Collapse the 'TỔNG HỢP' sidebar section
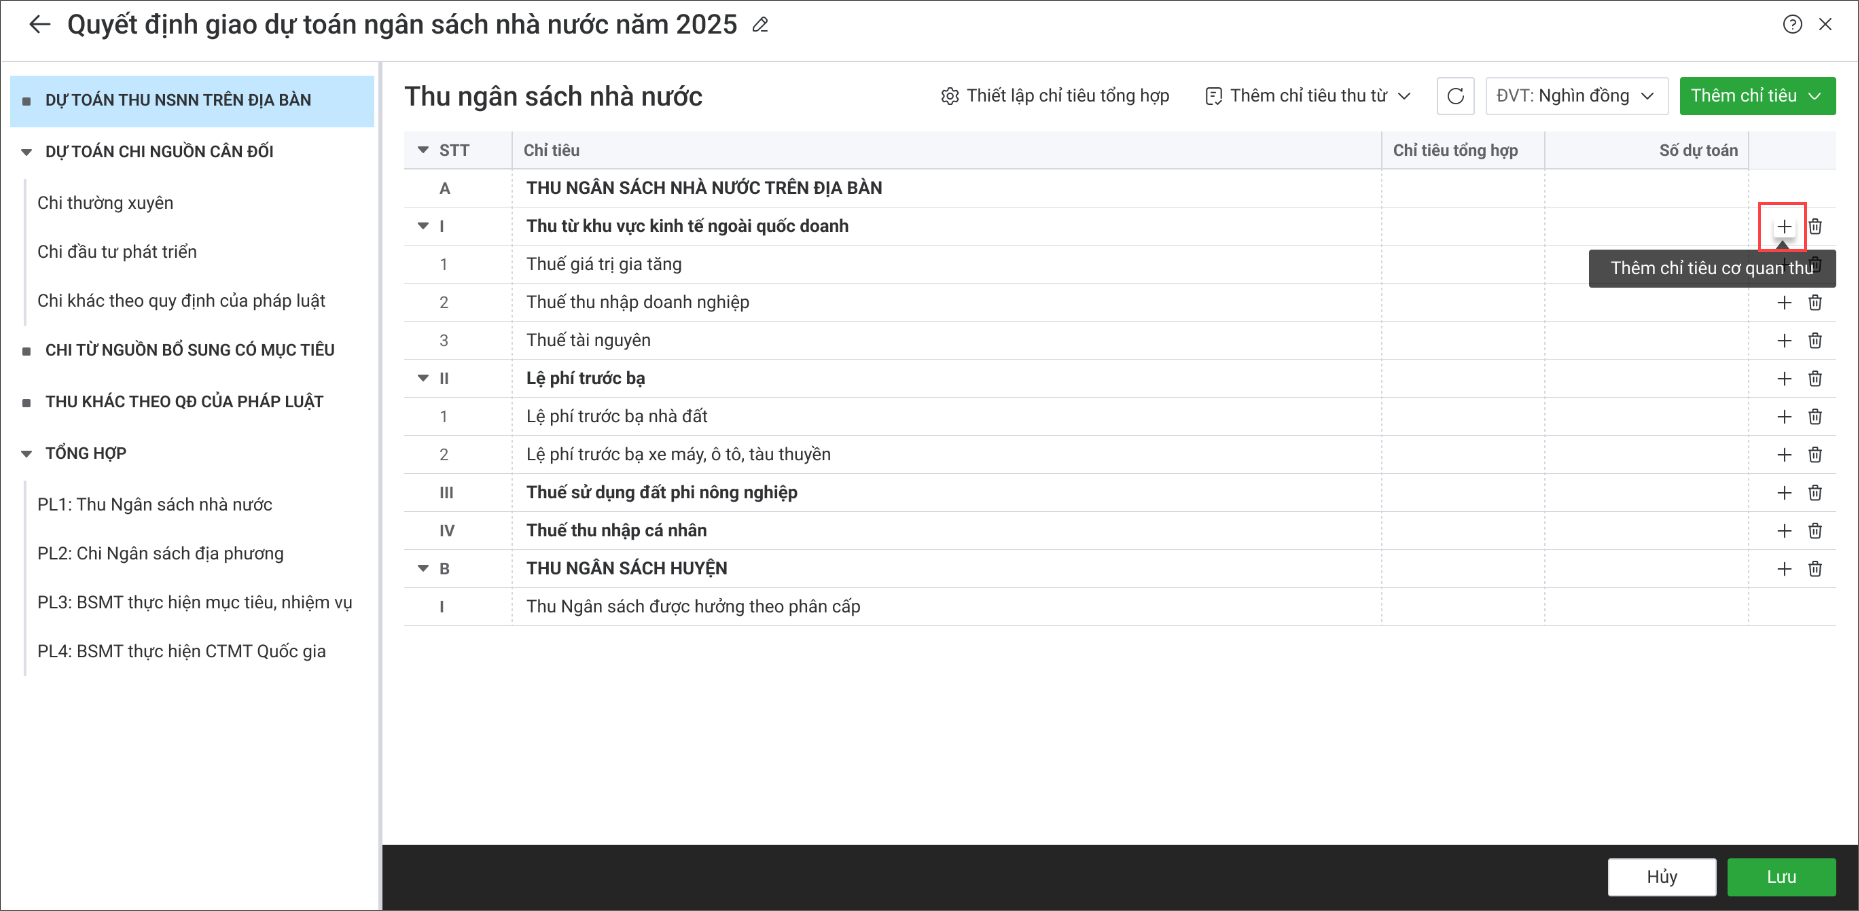 point(27,454)
